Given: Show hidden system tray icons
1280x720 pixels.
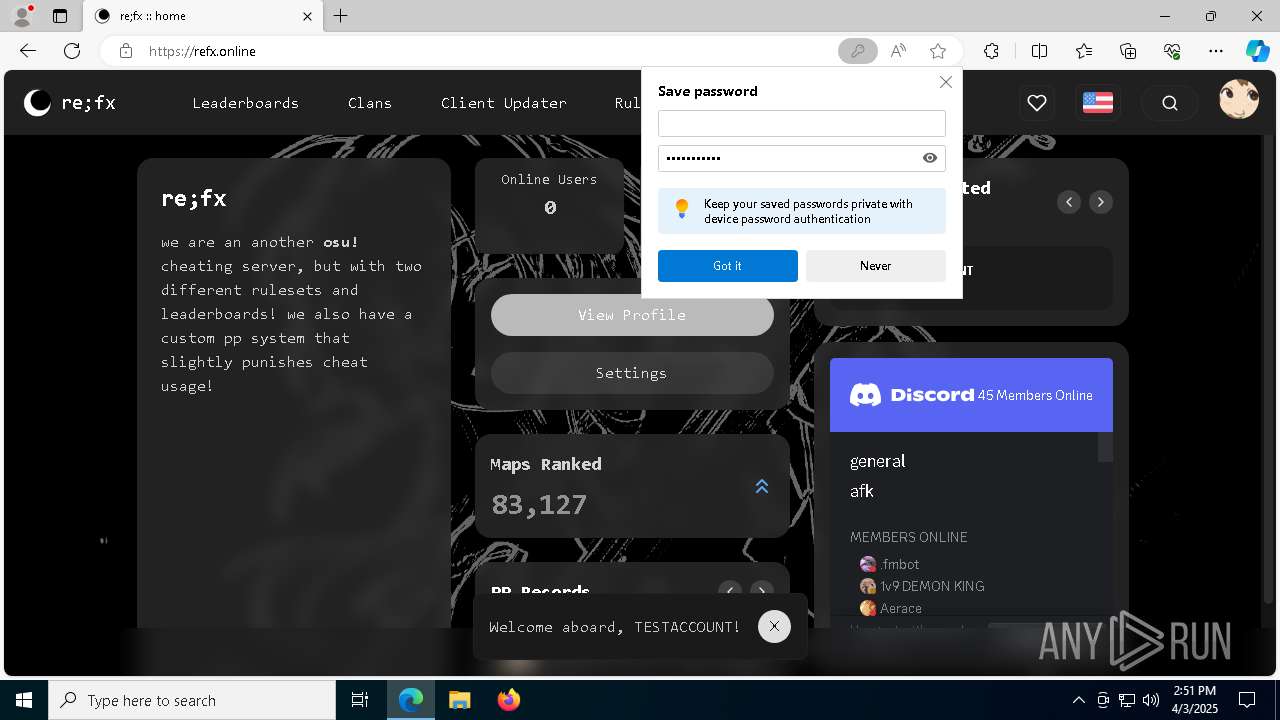Looking at the screenshot, I should pos(1079,700).
